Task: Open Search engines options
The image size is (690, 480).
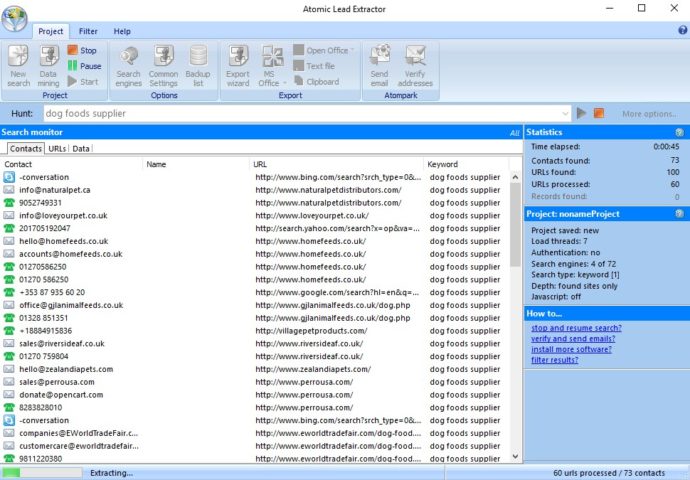Action: tap(128, 64)
